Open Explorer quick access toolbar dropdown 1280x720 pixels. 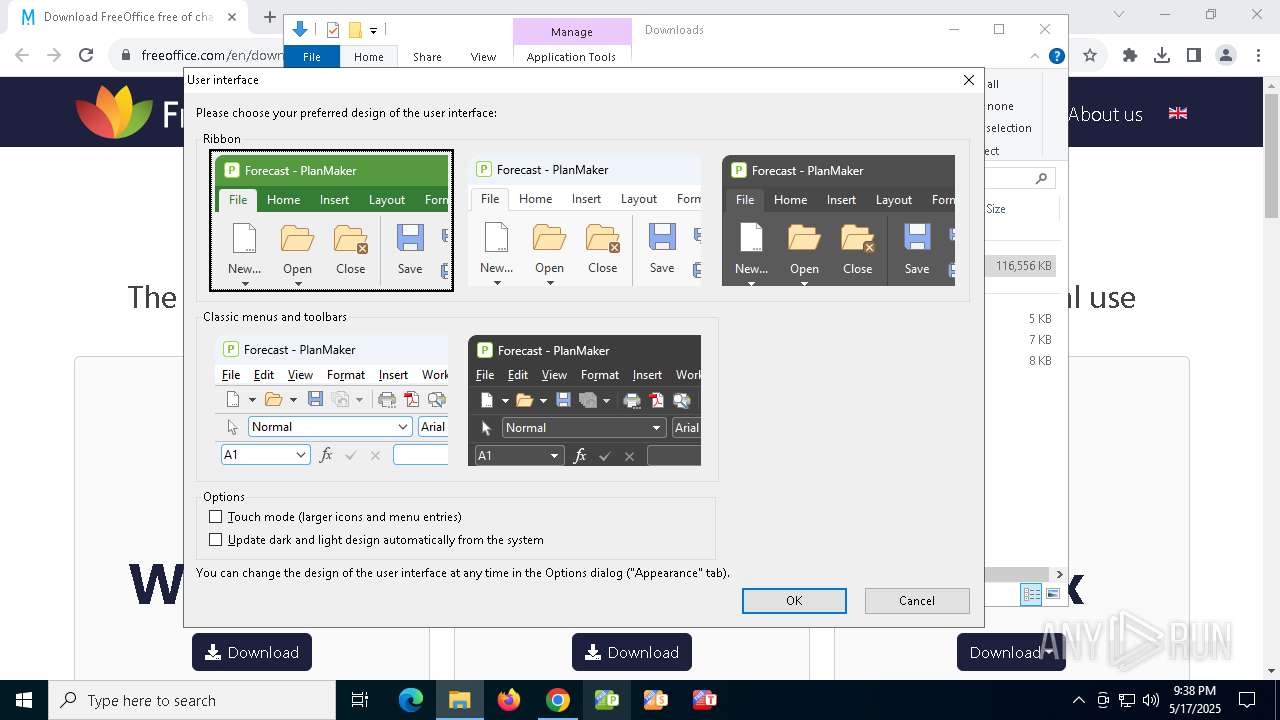373,31
